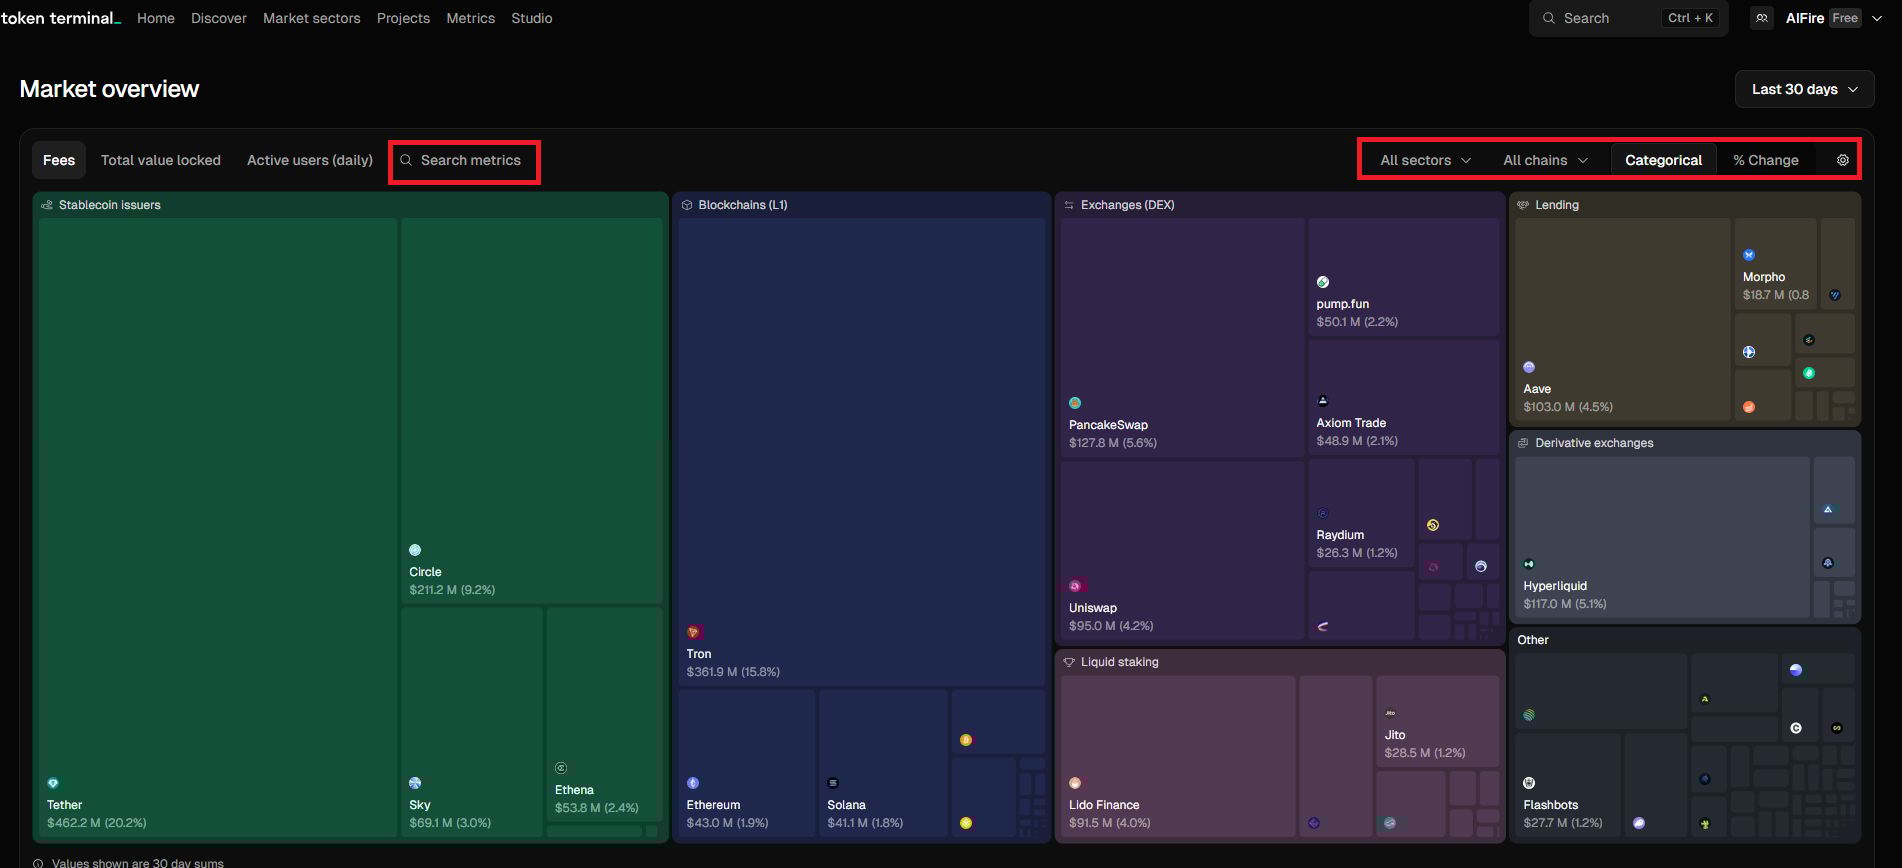This screenshot has width=1902, height=868.
Task: Click the Ethena logo icon
Action: tap(561, 768)
